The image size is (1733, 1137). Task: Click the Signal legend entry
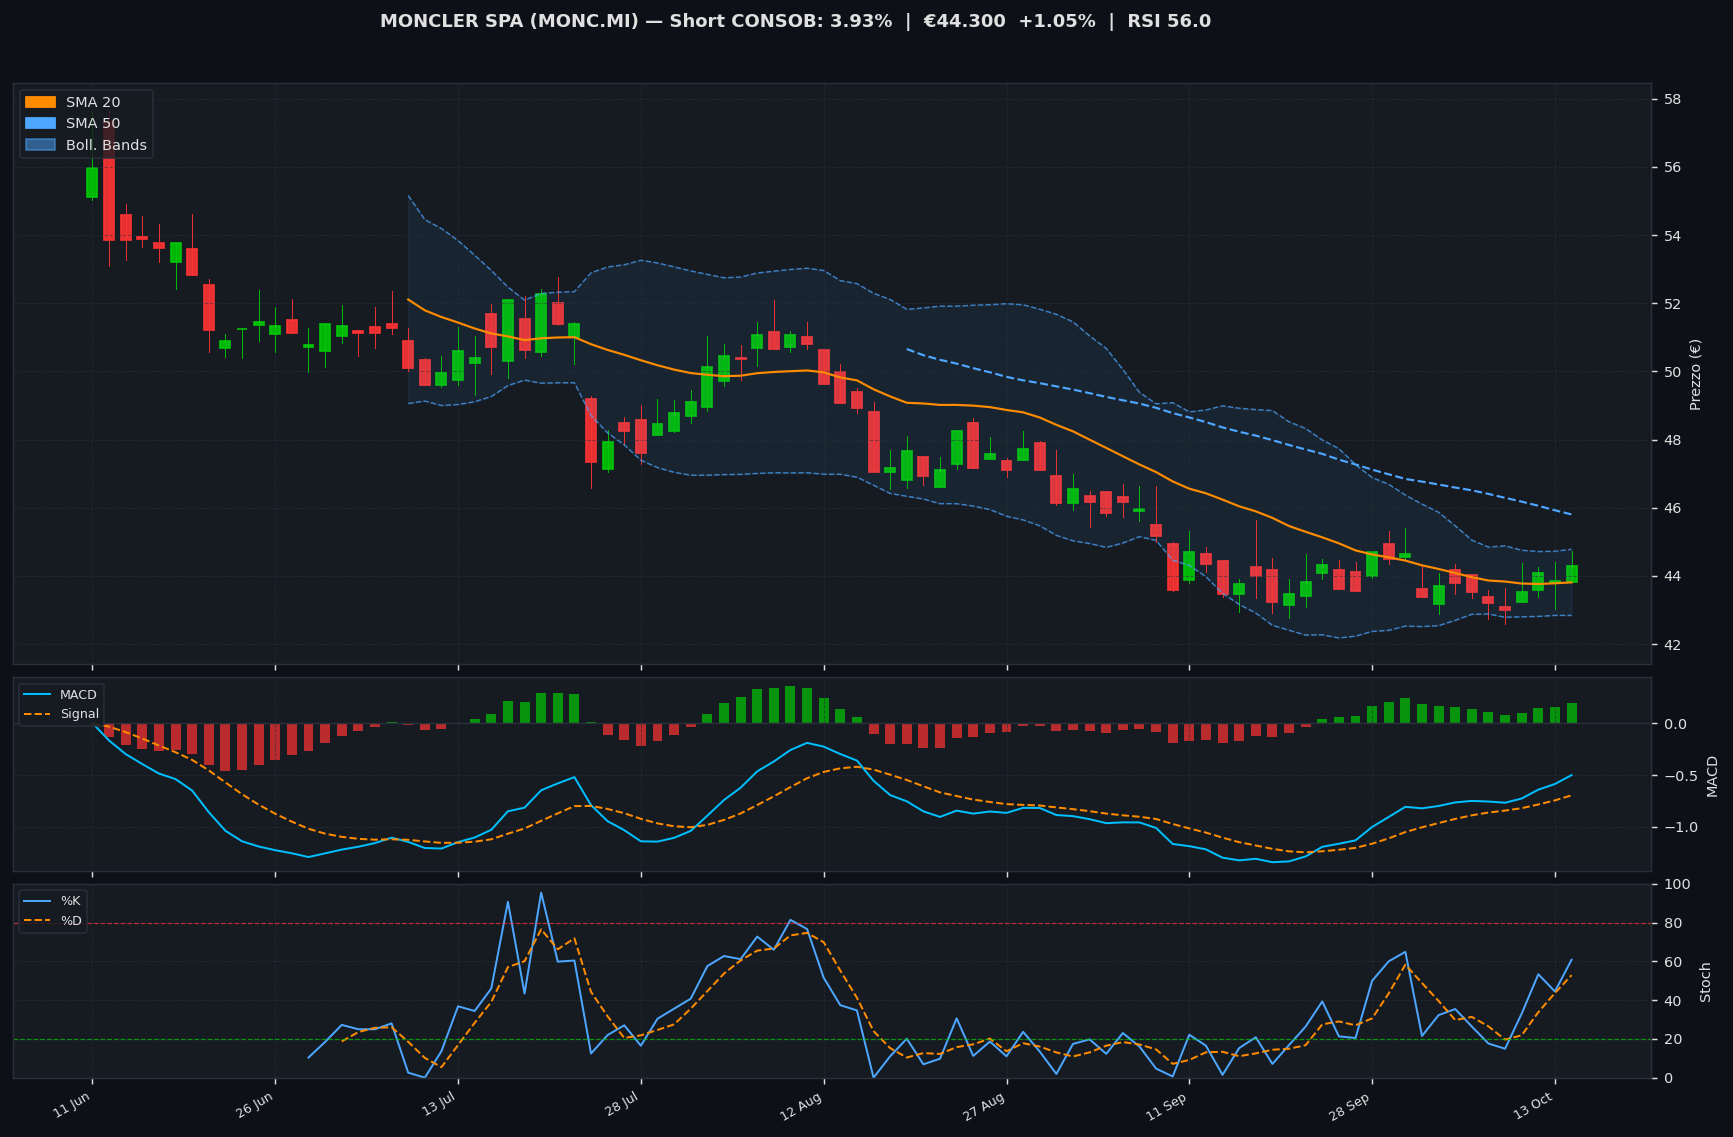coord(62,714)
